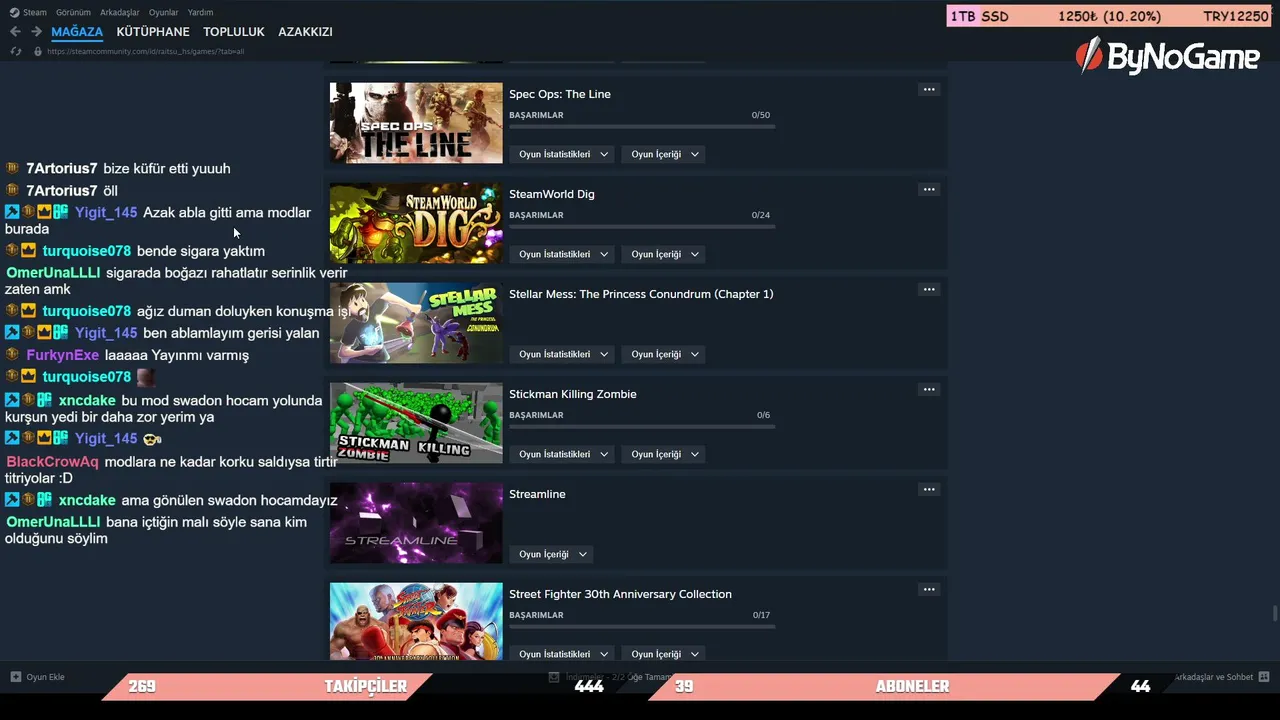Reload the page with the refresh icon

coord(16,51)
